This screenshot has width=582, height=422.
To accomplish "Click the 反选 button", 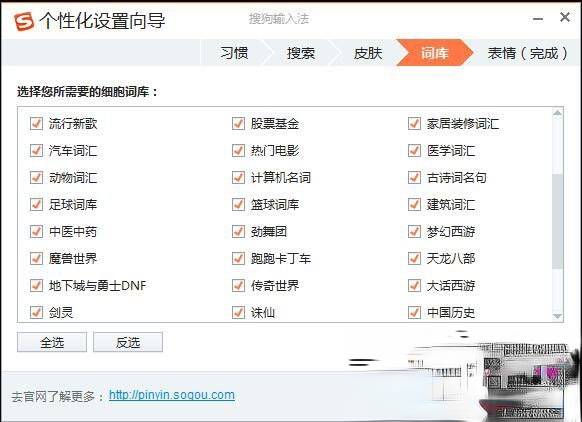I will pyautogui.click(x=128, y=342).
